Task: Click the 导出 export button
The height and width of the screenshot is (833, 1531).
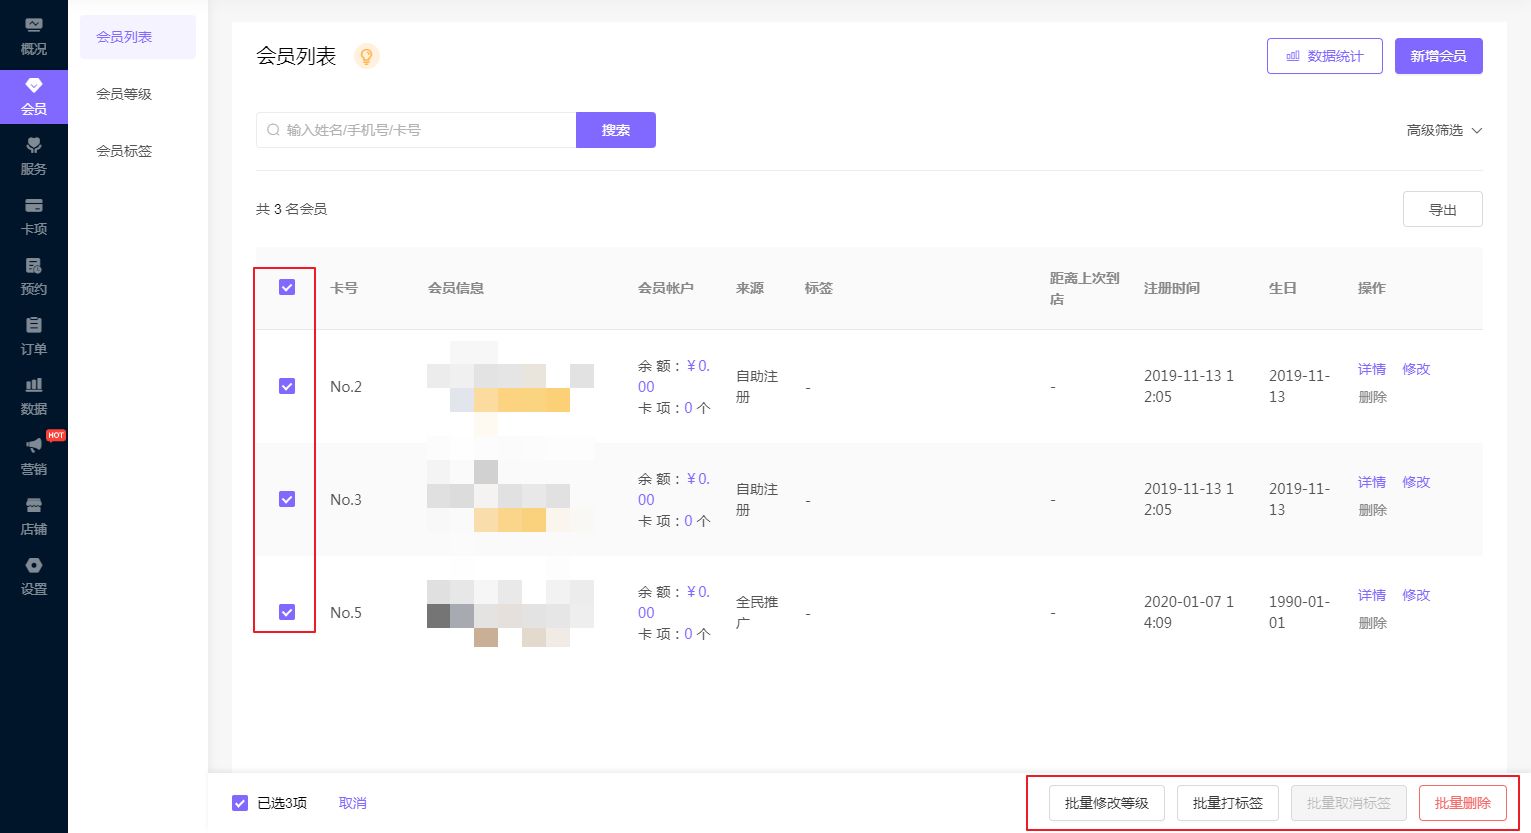Action: [x=1443, y=209]
